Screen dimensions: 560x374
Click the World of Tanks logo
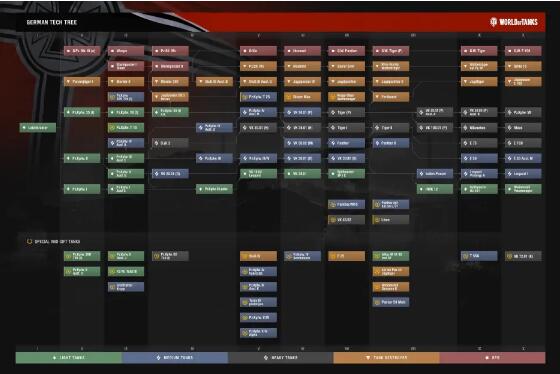pos(514,22)
